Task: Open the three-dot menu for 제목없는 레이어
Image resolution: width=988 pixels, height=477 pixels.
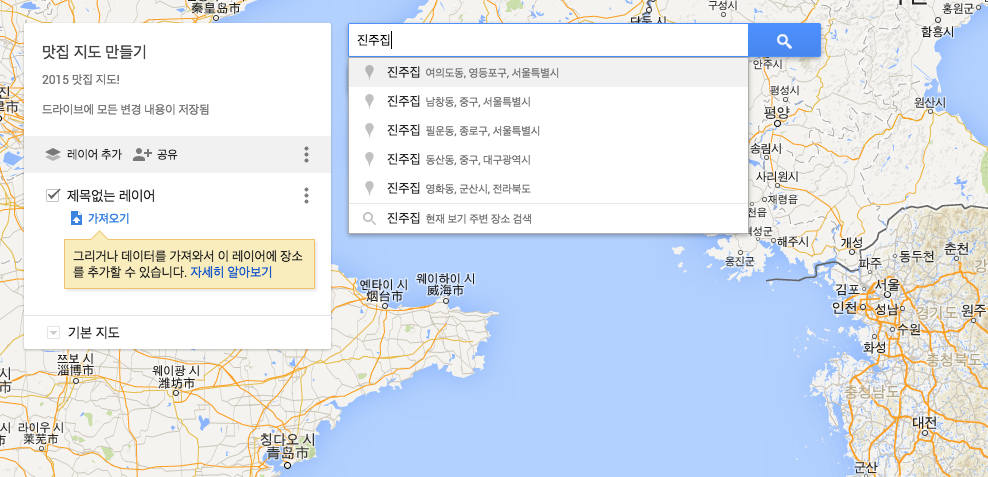Action: pos(306,195)
